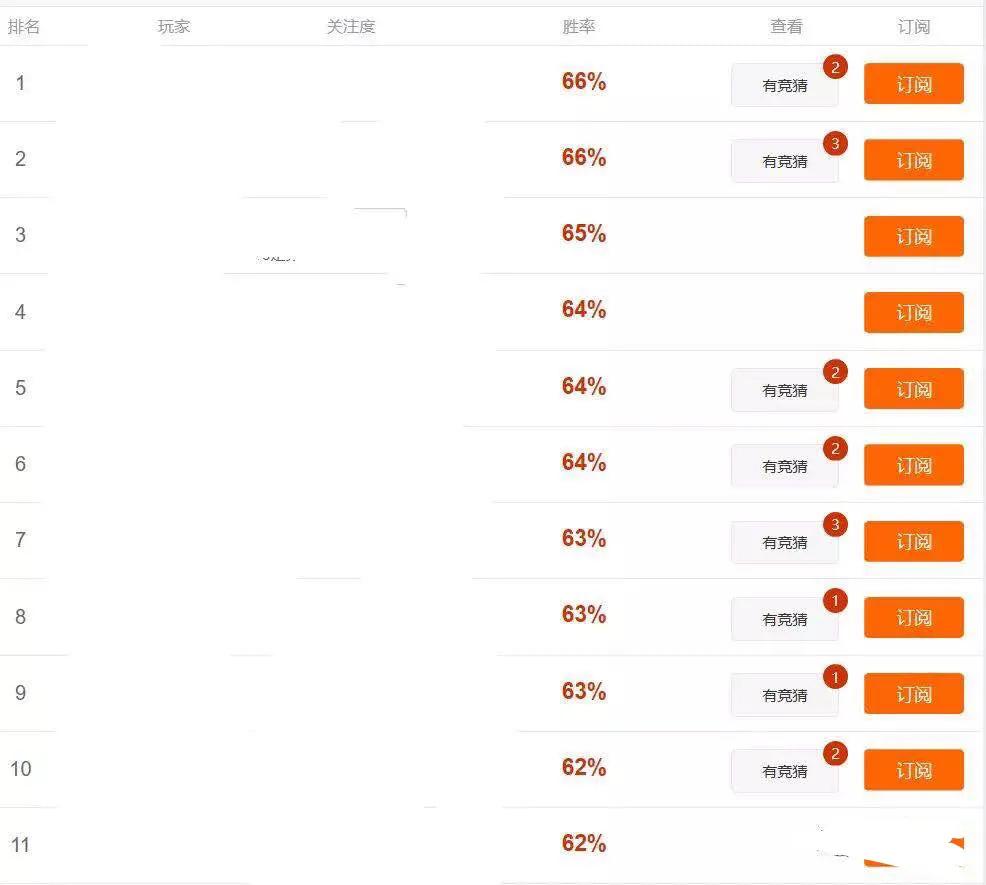
Task: Click the 订阅 button for rank 1
Action: (913, 84)
